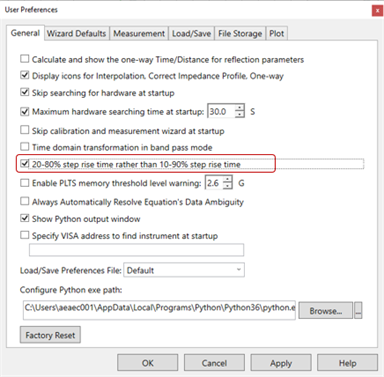The image size is (384, 377).
Task: Enable PLTS memory threshold level warning
Action: [x=25, y=183]
